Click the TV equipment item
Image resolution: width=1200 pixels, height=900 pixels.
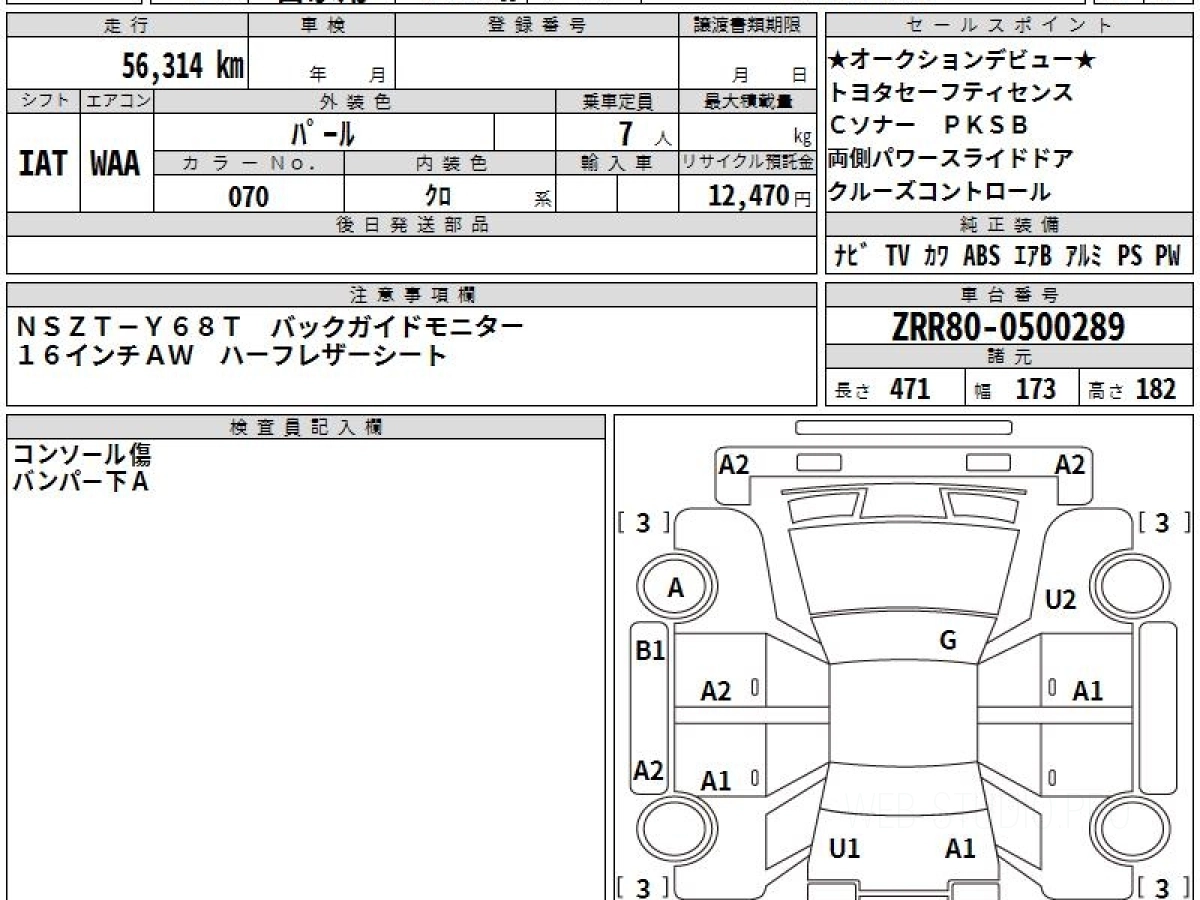pyautogui.click(x=897, y=256)
